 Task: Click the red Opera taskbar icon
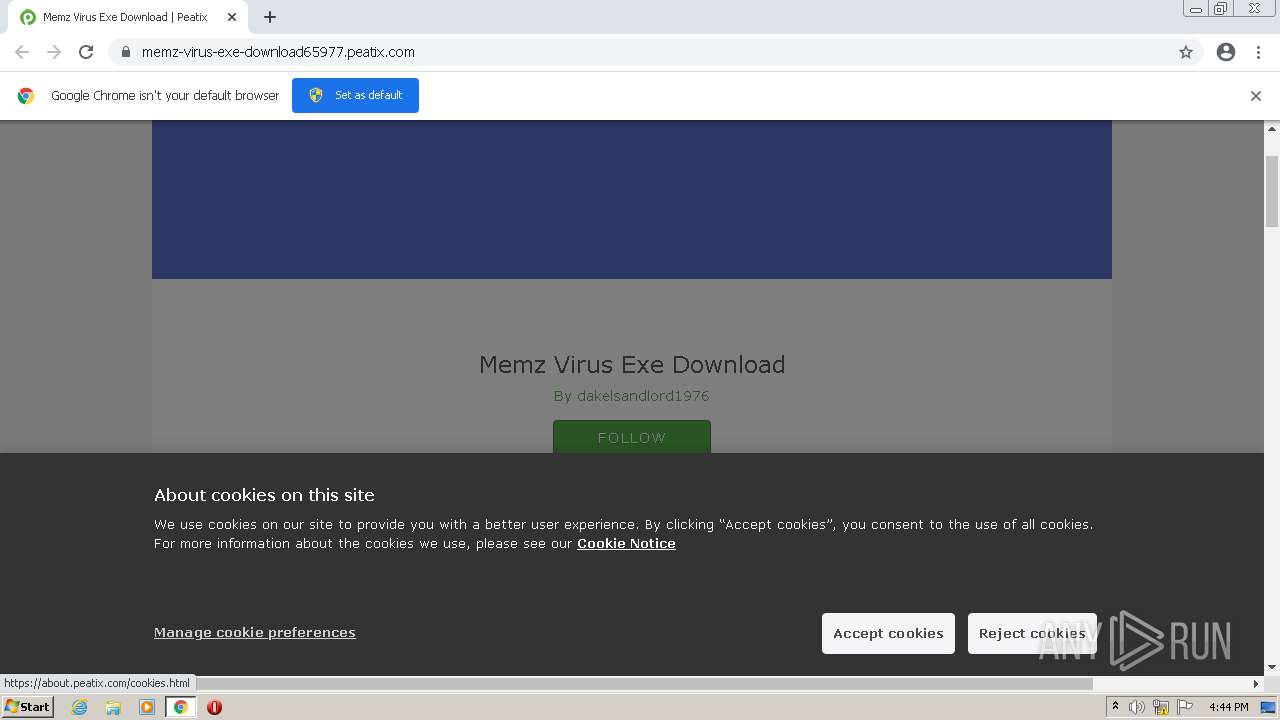coord(214,707)
